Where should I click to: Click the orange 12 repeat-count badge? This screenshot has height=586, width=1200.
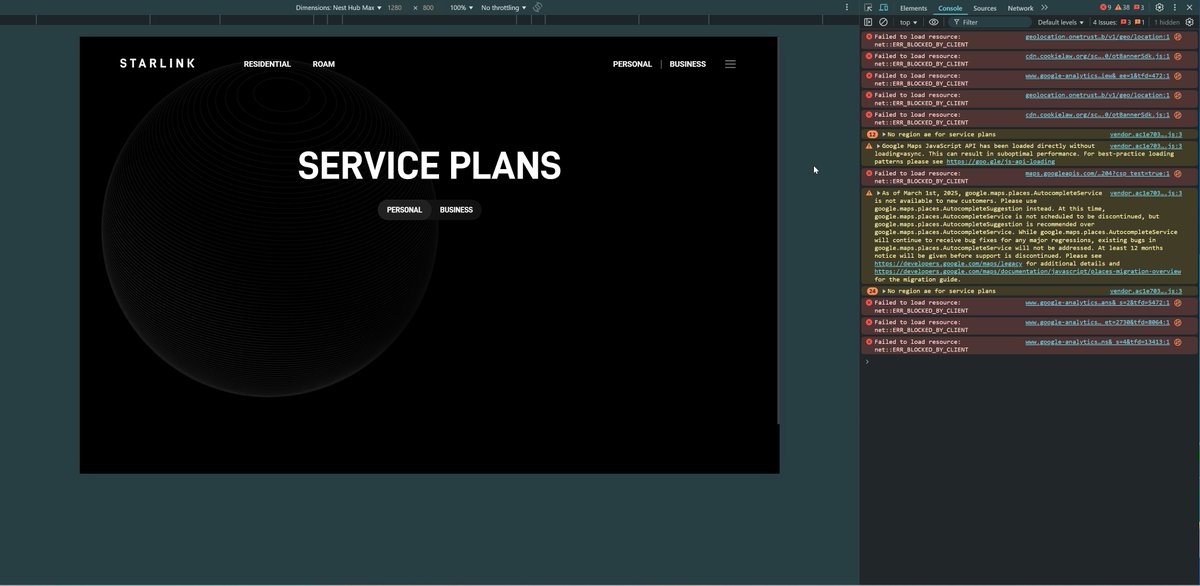pyautogui.click(x=872, y=134)
